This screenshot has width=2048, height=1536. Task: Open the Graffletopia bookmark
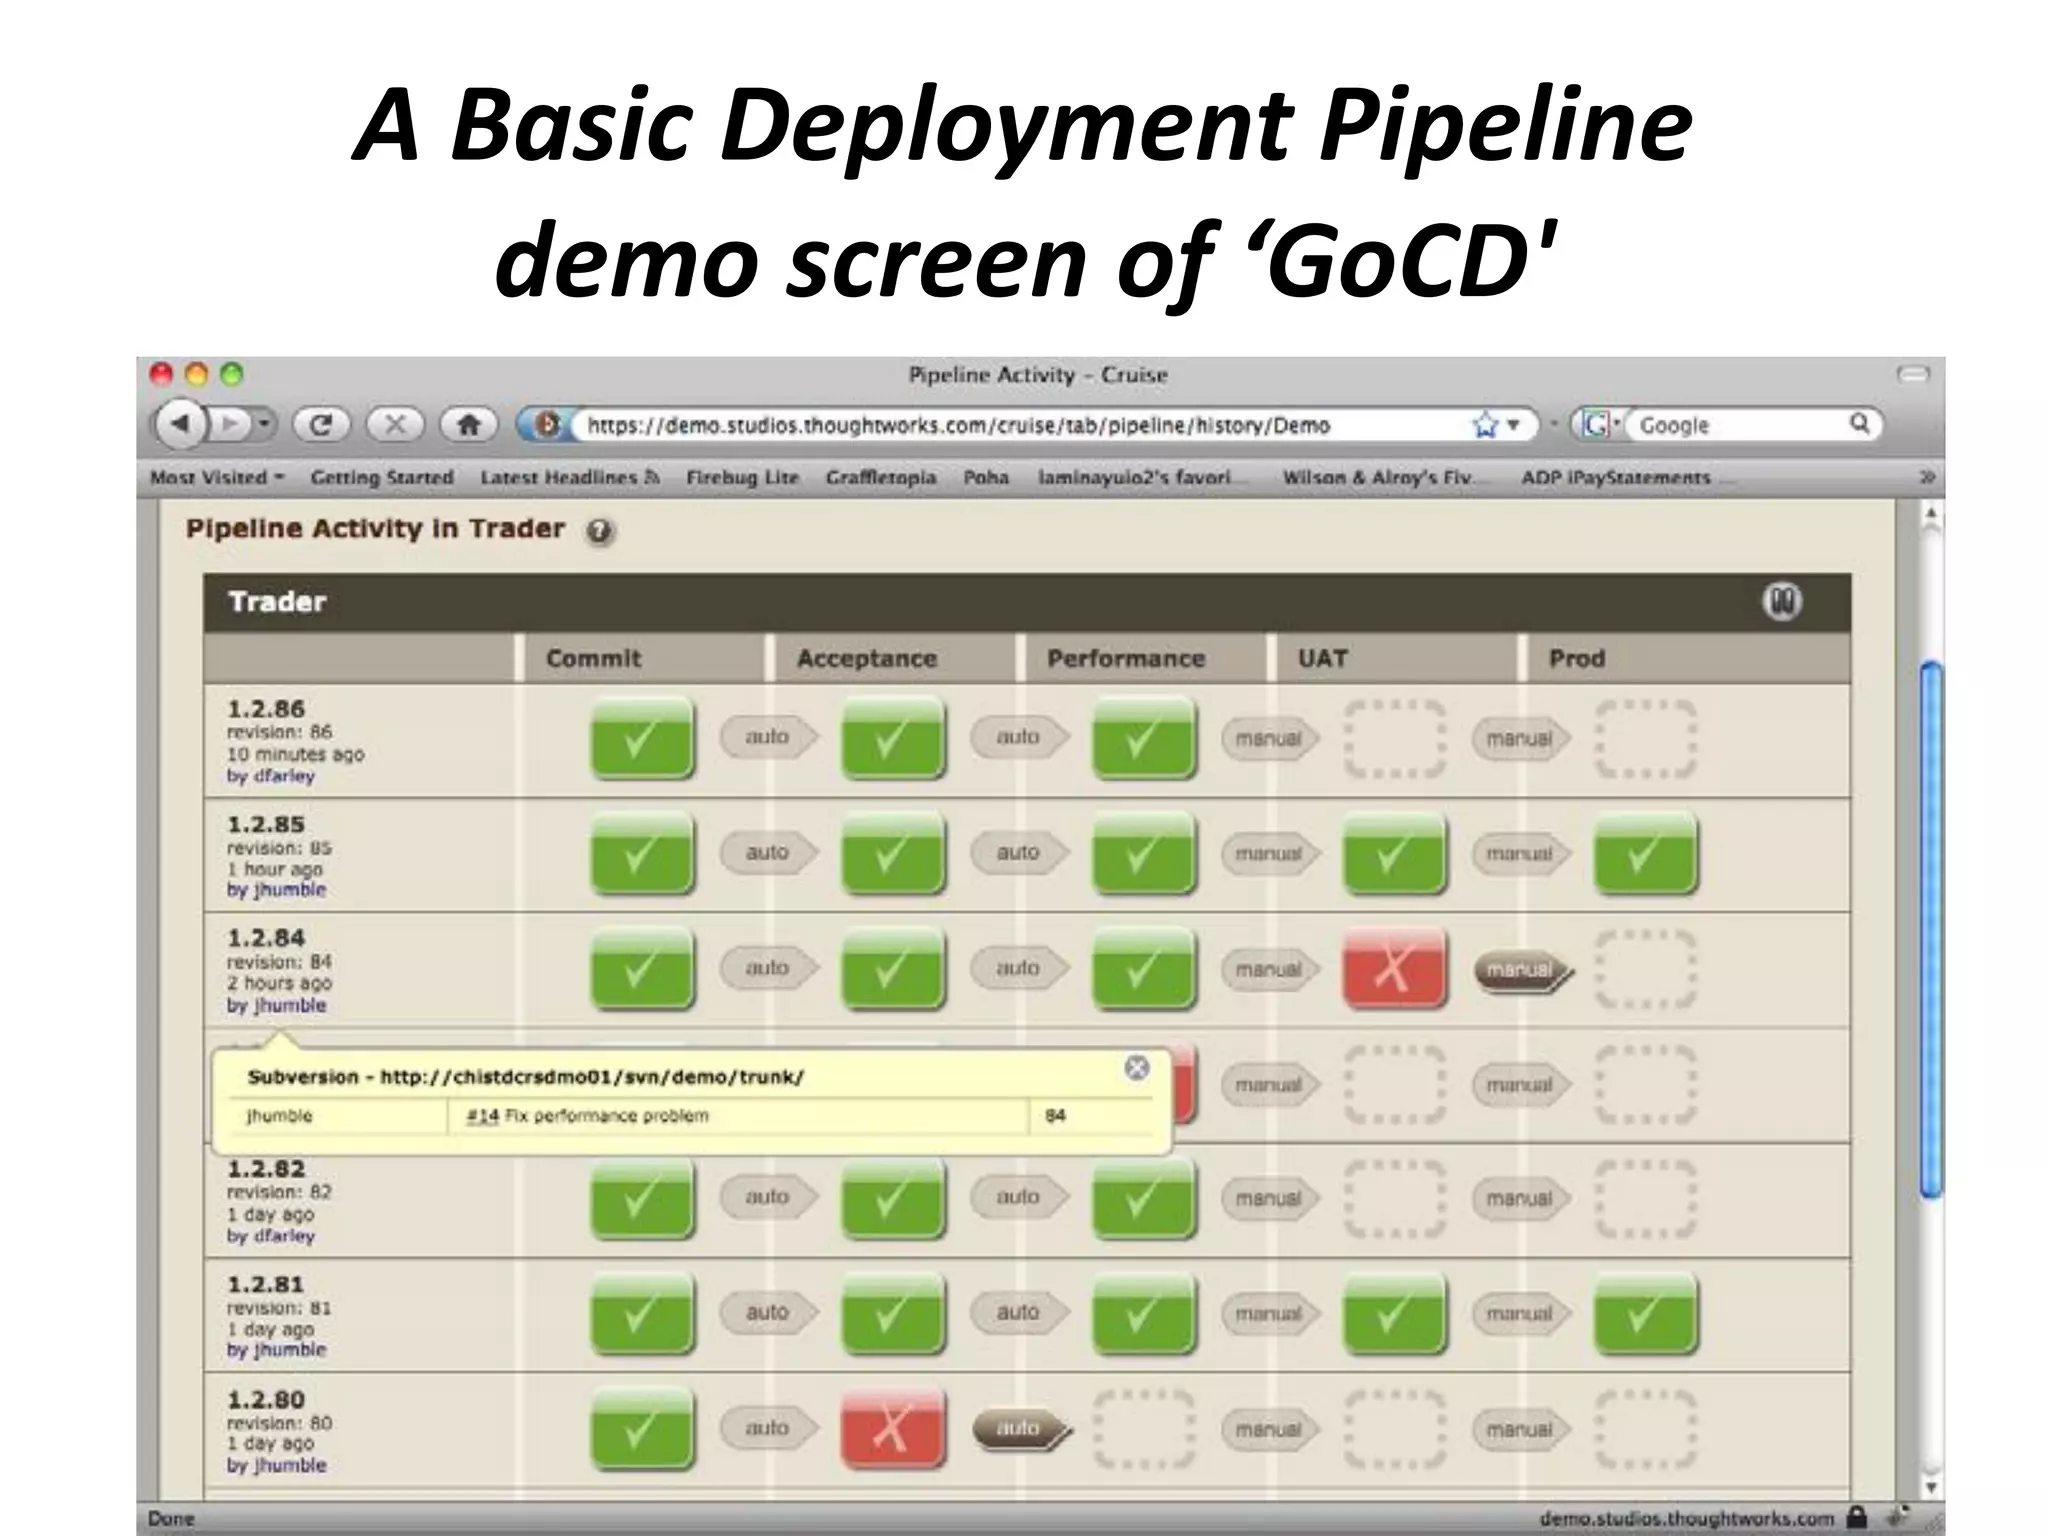point(880,478)
